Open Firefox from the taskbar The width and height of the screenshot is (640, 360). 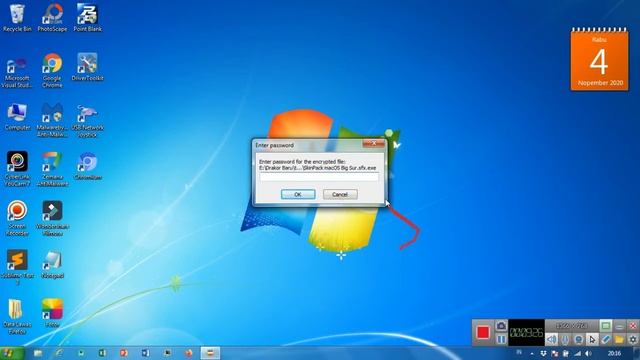click(x=188, y=353)
